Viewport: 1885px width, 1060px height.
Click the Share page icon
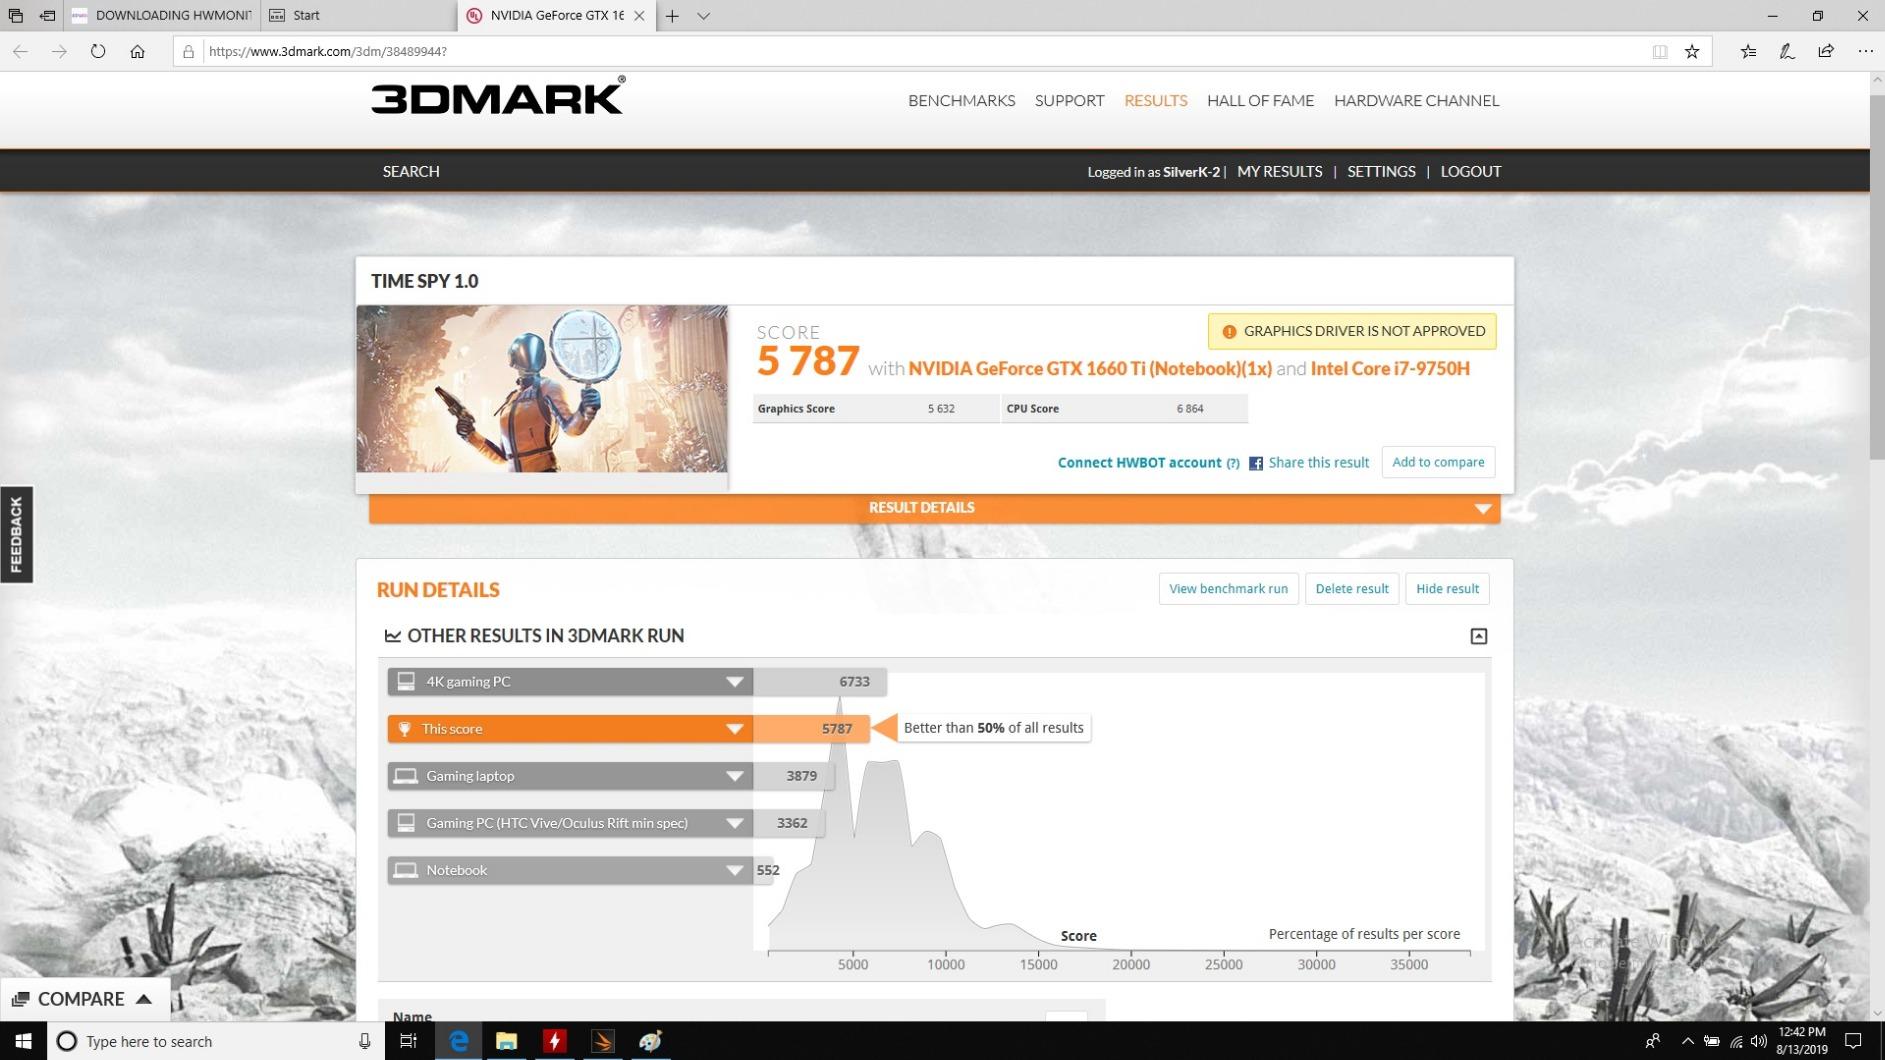[1826, 51]
